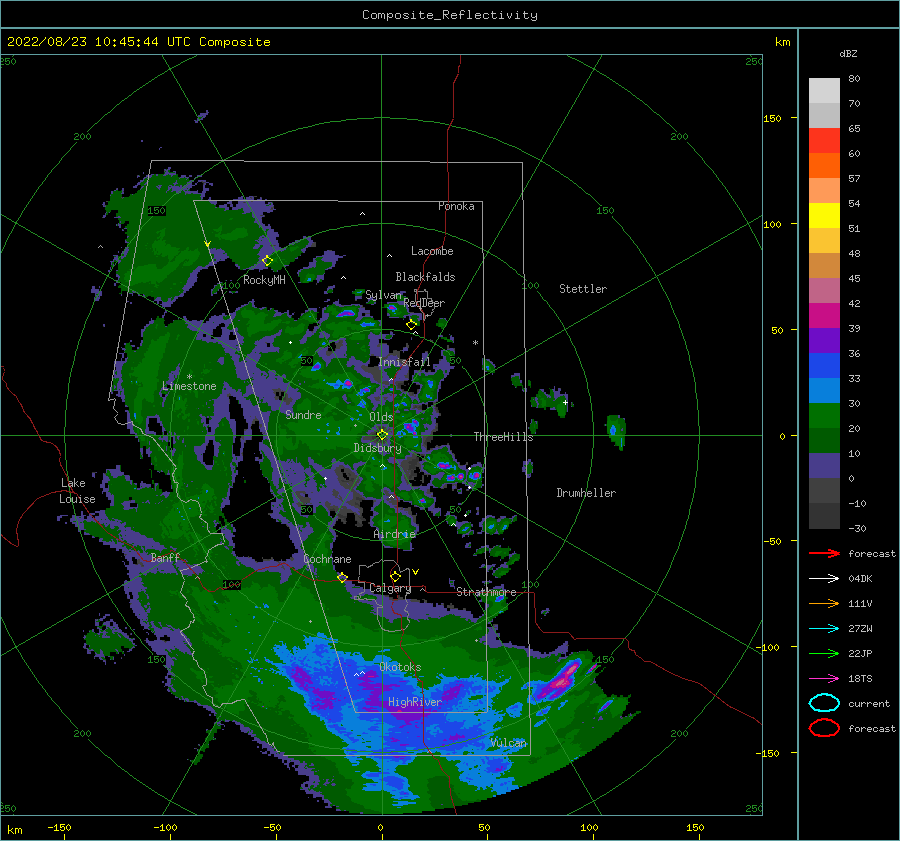
Task: Pick the mauve pink 42-45 dBZ swatch
Action: pyautogui.click(x=824, y=290)
